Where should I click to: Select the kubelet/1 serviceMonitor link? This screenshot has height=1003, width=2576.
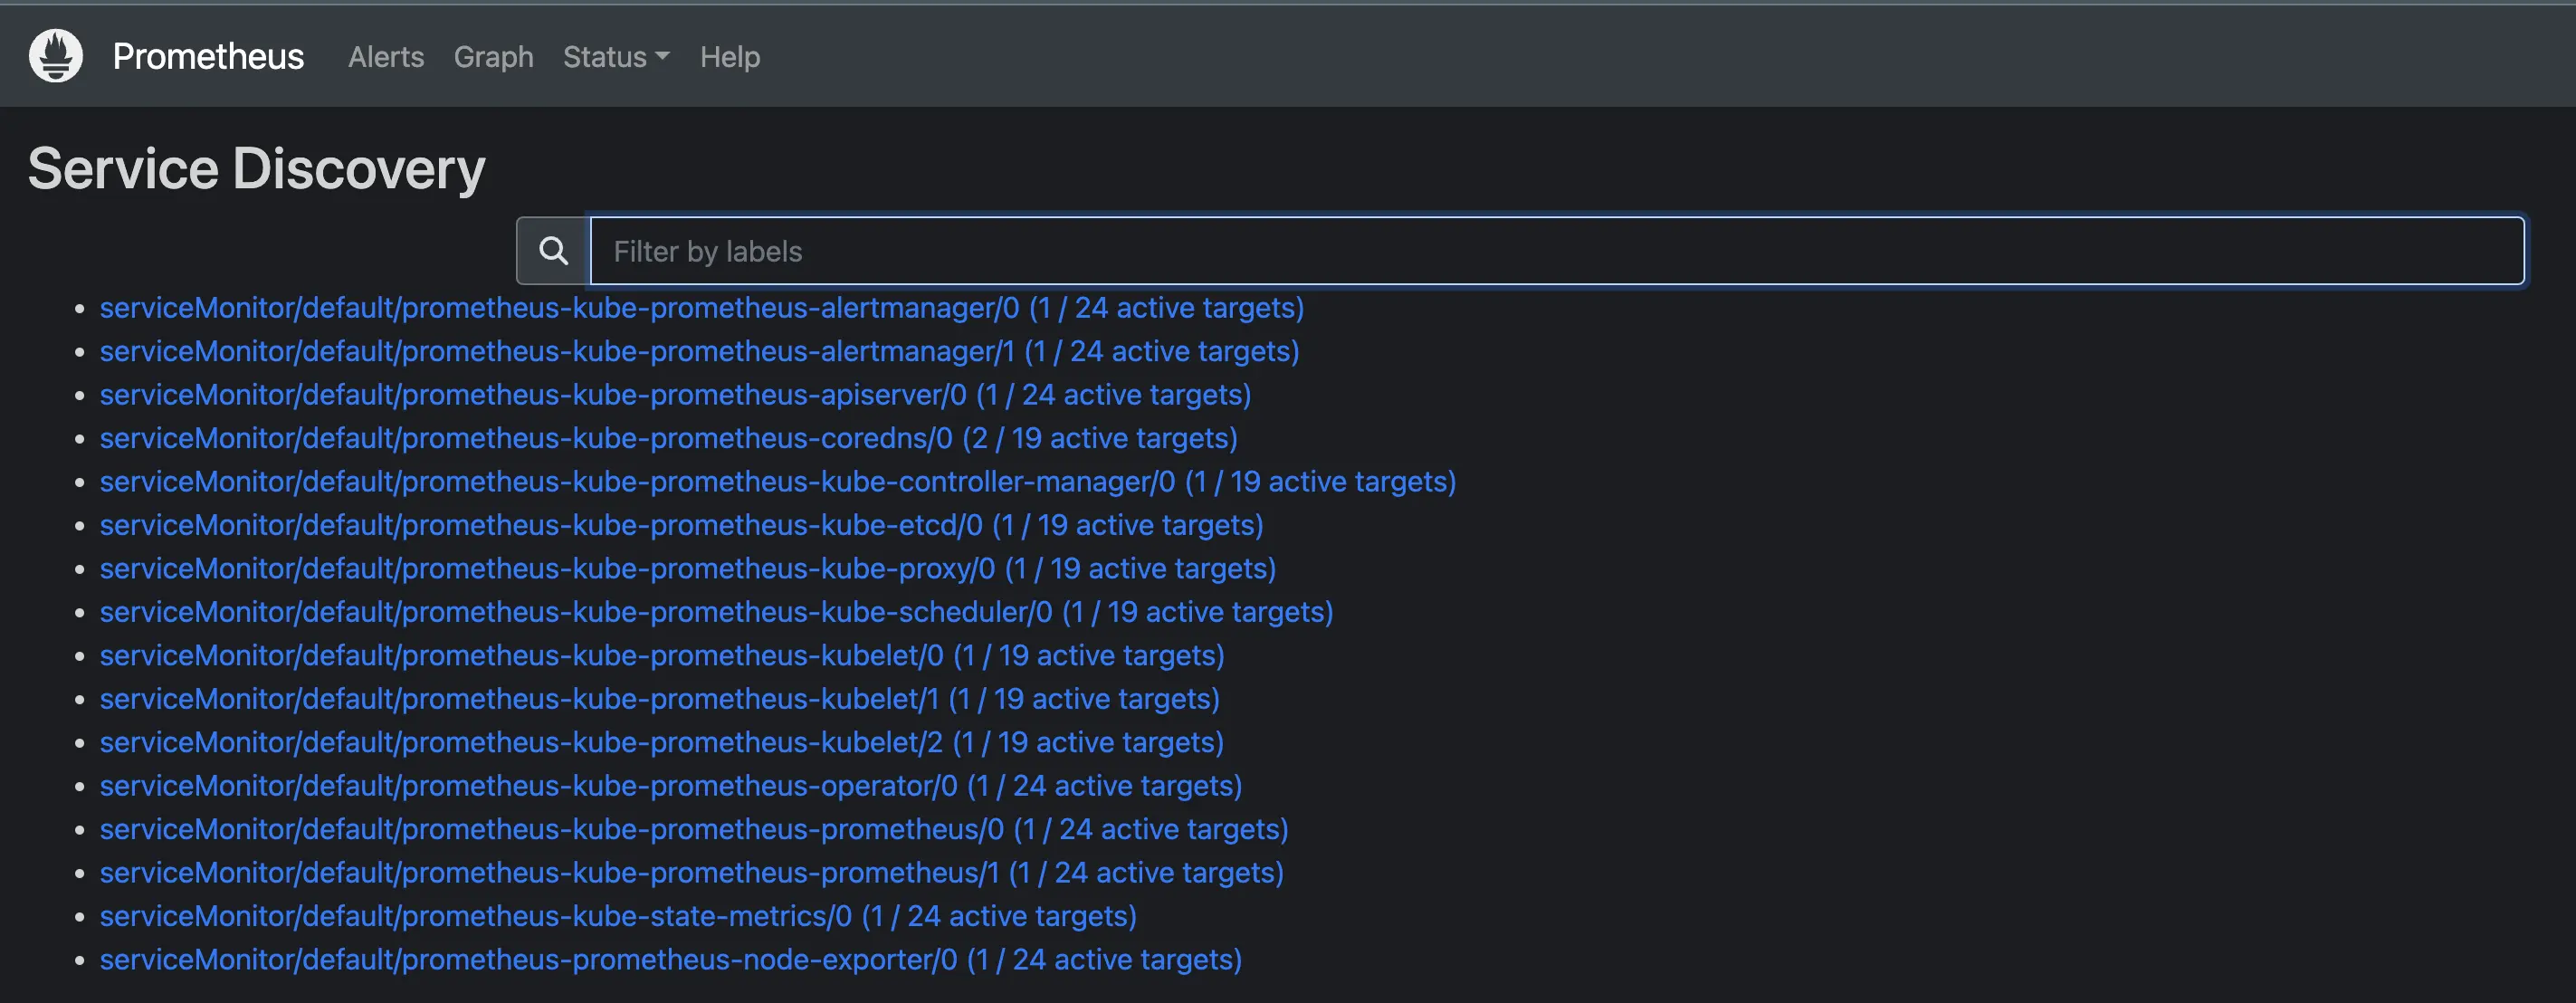point(660,699)
